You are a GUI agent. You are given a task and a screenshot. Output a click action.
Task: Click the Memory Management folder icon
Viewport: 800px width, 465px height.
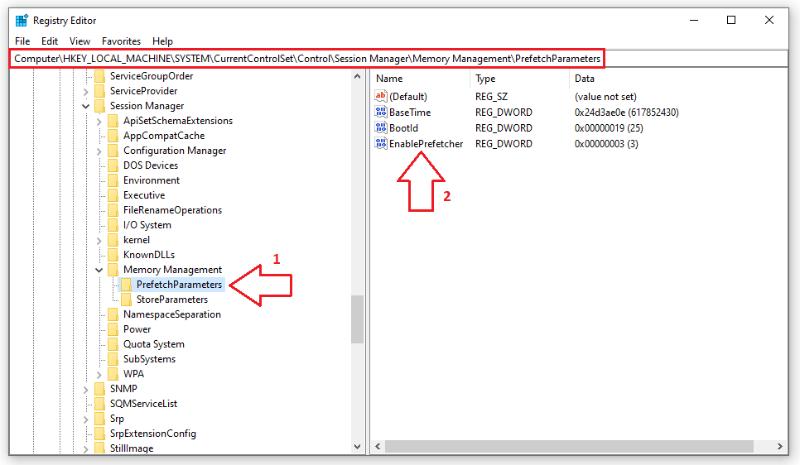point(113,270)
